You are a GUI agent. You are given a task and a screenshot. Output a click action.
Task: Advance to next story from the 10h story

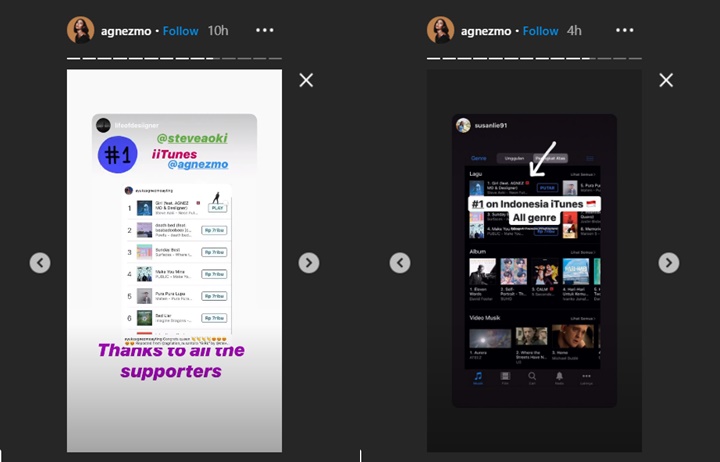tap(309, 263)
